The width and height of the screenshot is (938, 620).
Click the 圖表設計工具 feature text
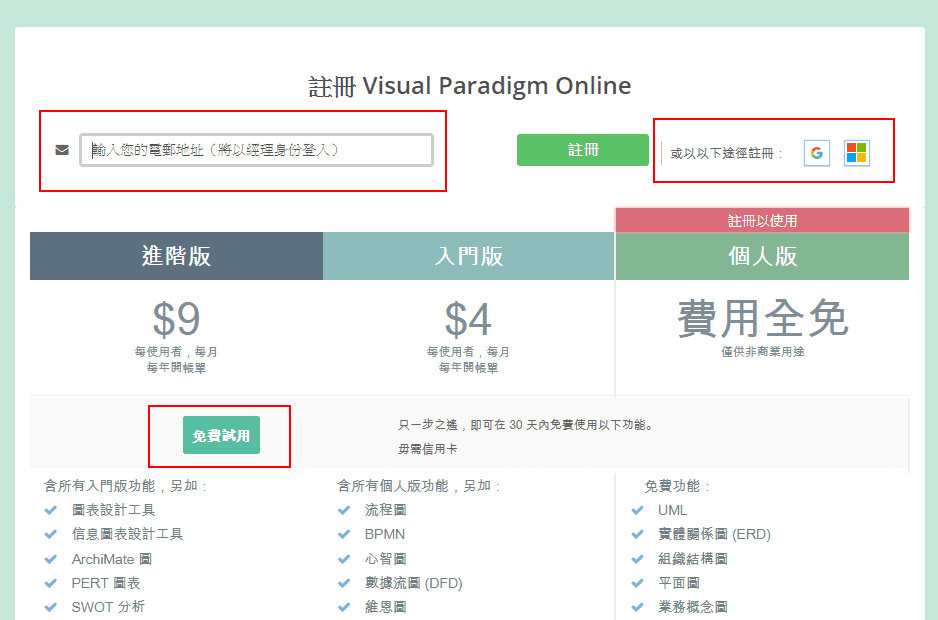click(114, 510)
